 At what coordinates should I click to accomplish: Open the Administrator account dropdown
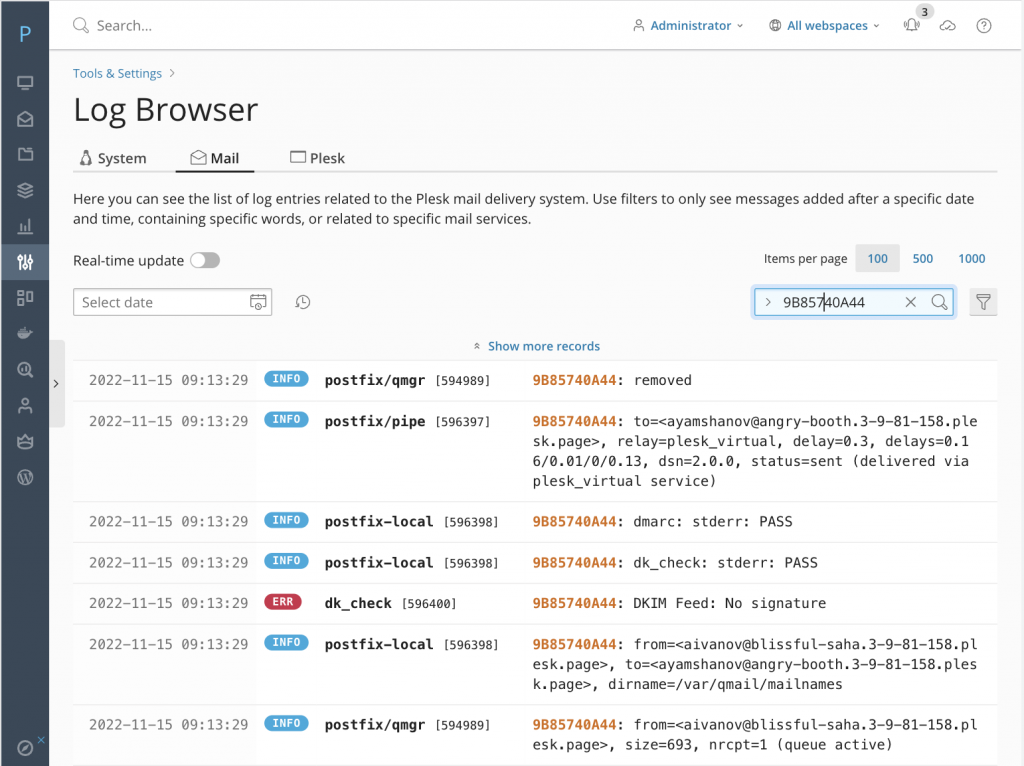[688, 25]
